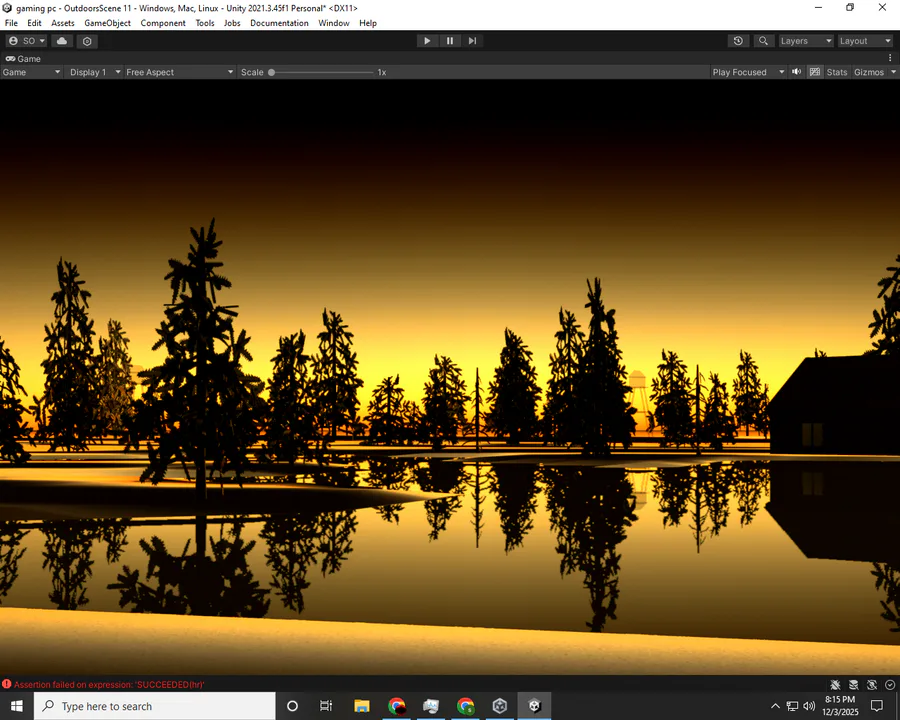The image size is (900, 720).
Task: Open the Jobs menu
Action: click(x=232, y=23)
